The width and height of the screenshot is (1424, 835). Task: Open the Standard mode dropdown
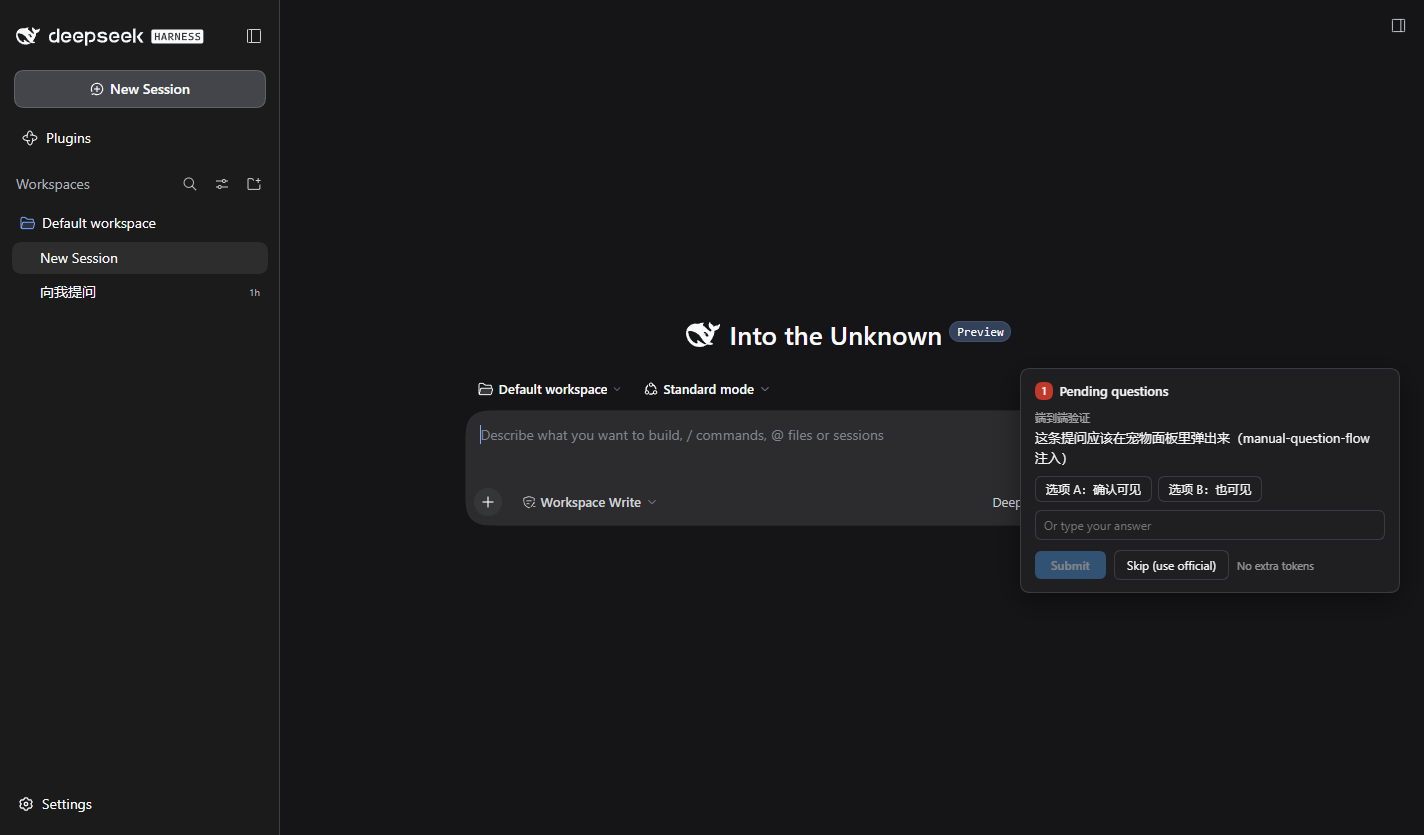(707, 389)
